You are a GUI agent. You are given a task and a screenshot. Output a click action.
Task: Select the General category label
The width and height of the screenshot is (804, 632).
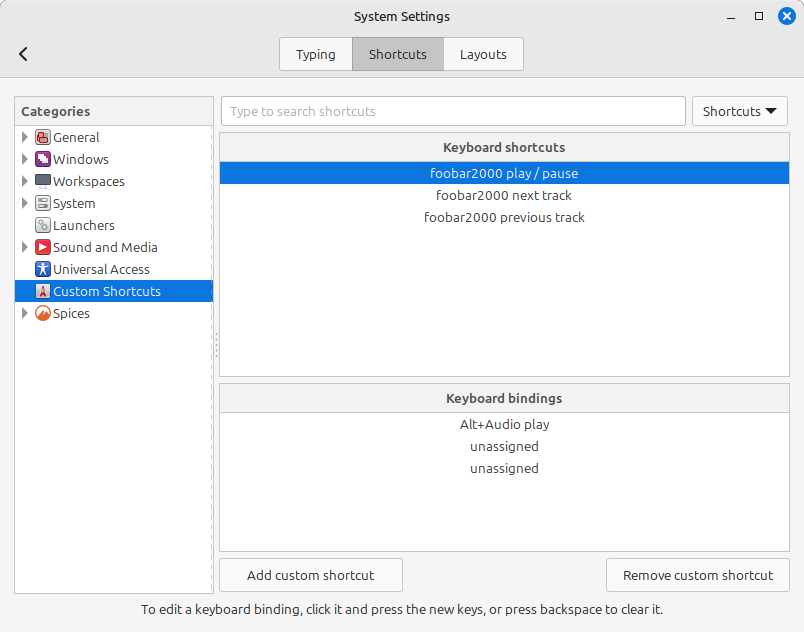point(76,137)
